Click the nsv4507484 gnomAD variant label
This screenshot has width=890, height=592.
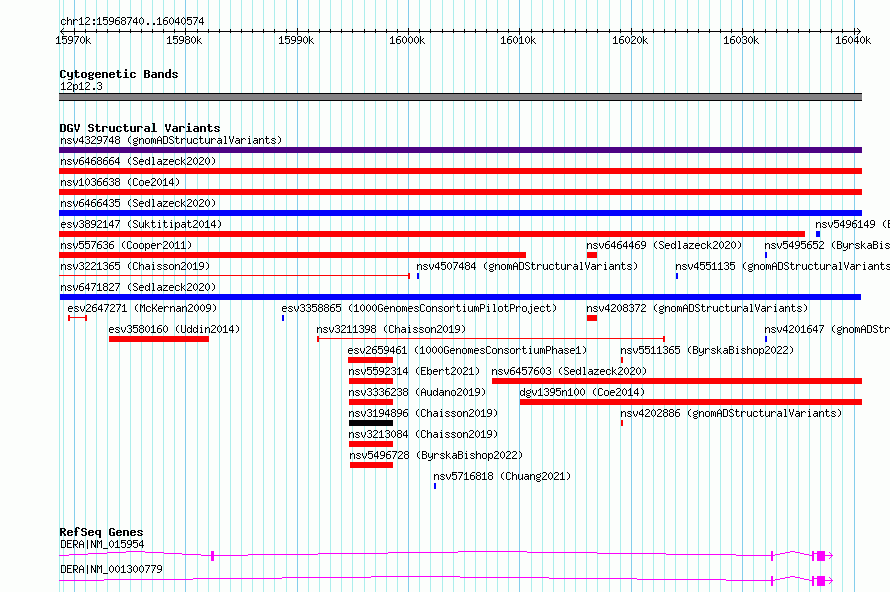(527, 266)
